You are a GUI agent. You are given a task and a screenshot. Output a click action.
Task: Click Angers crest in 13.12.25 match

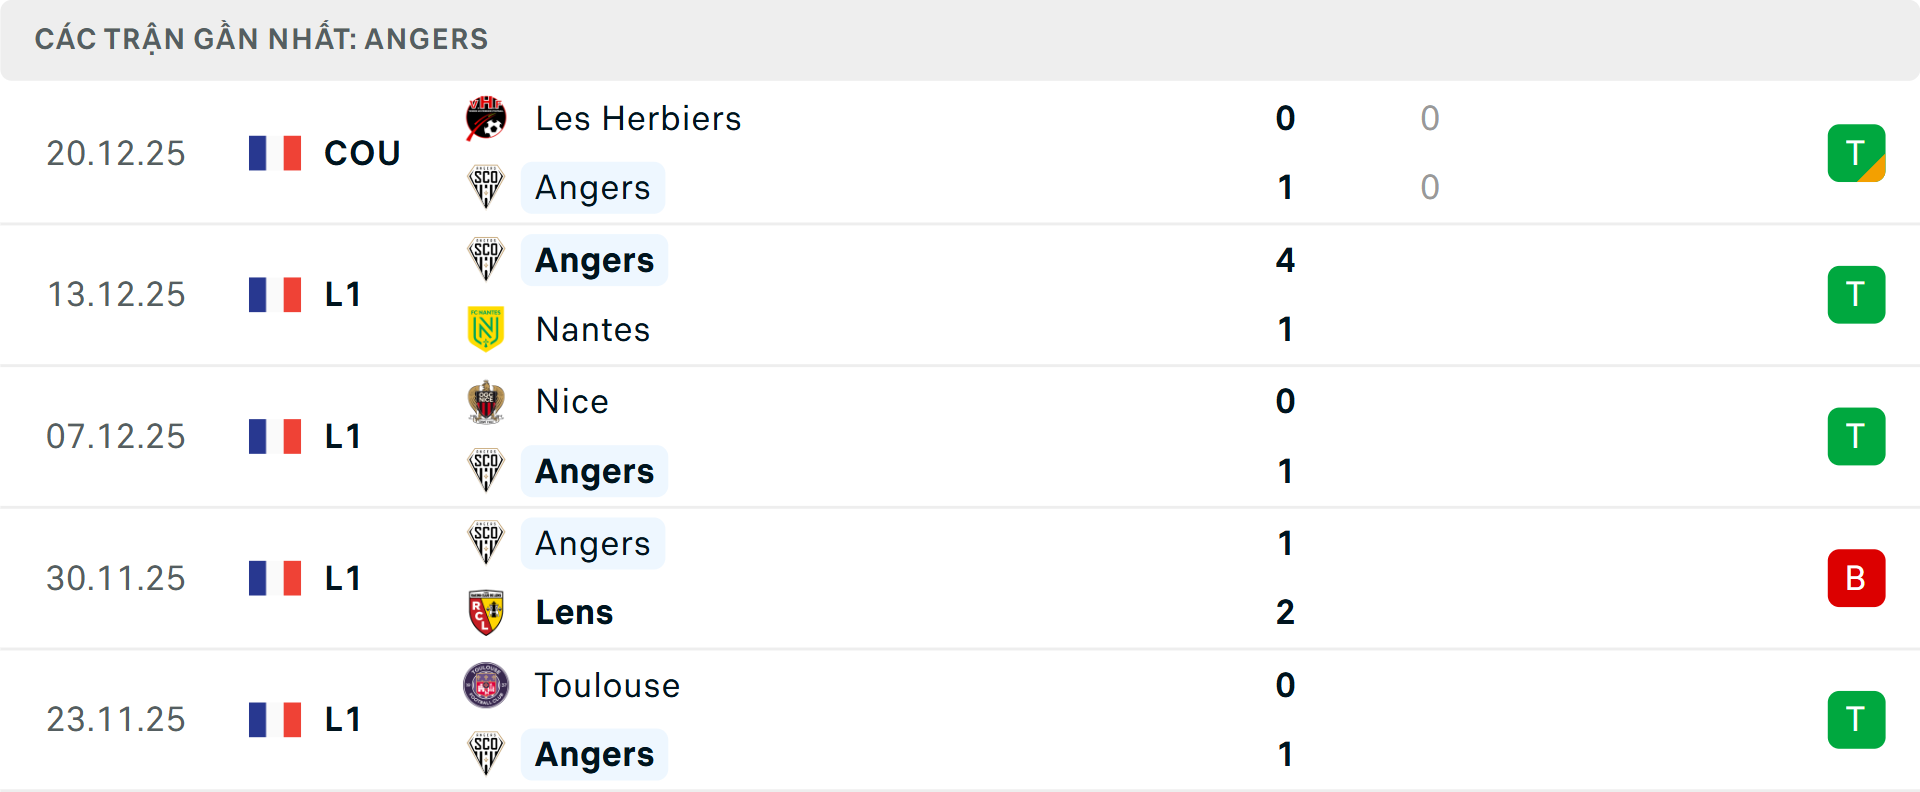(486, 260)
